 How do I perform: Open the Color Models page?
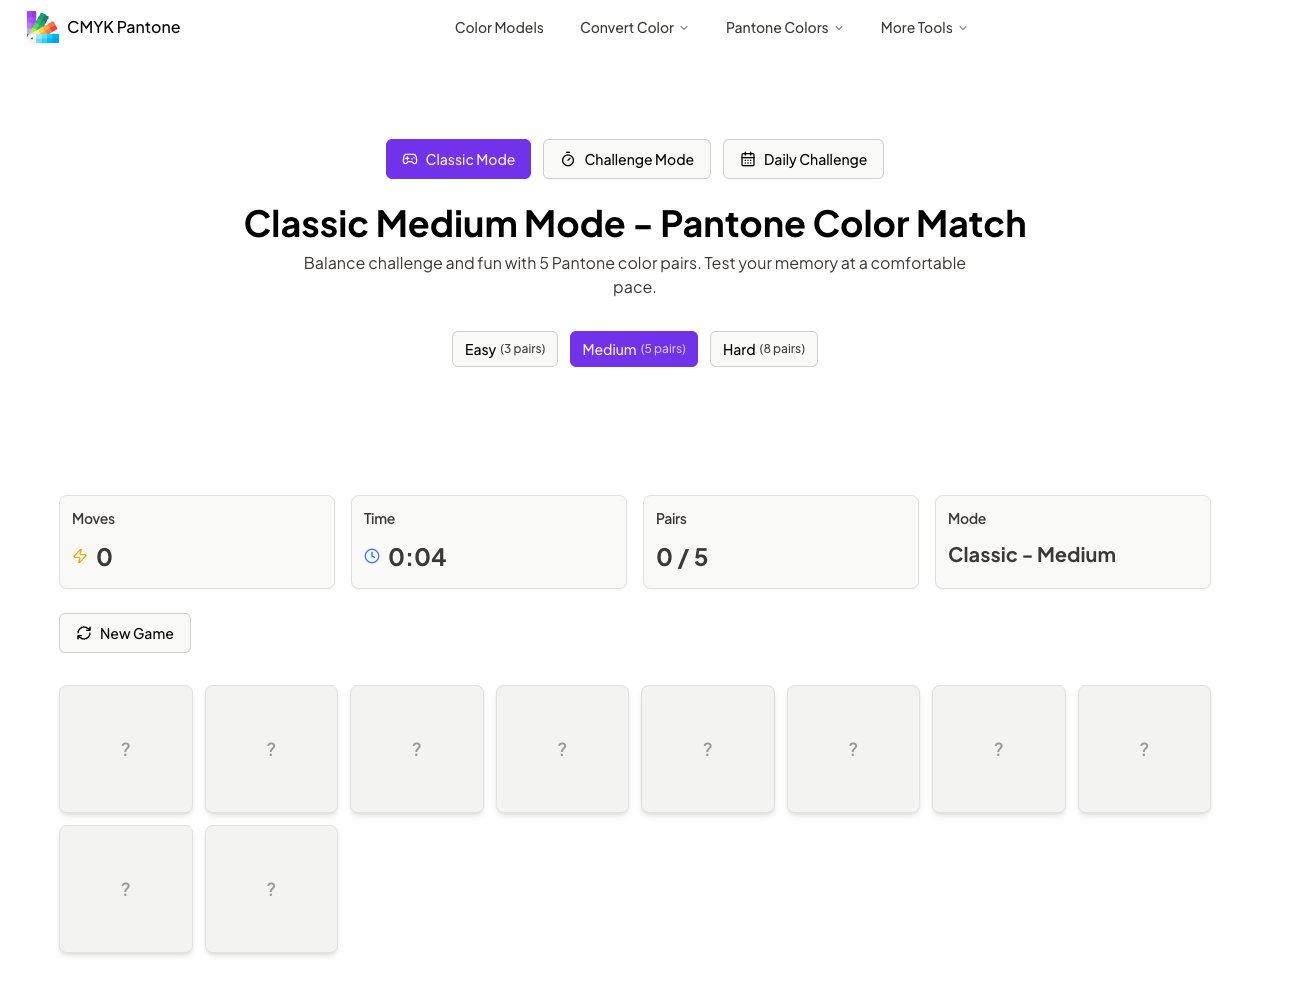click(x=499, y=28)
